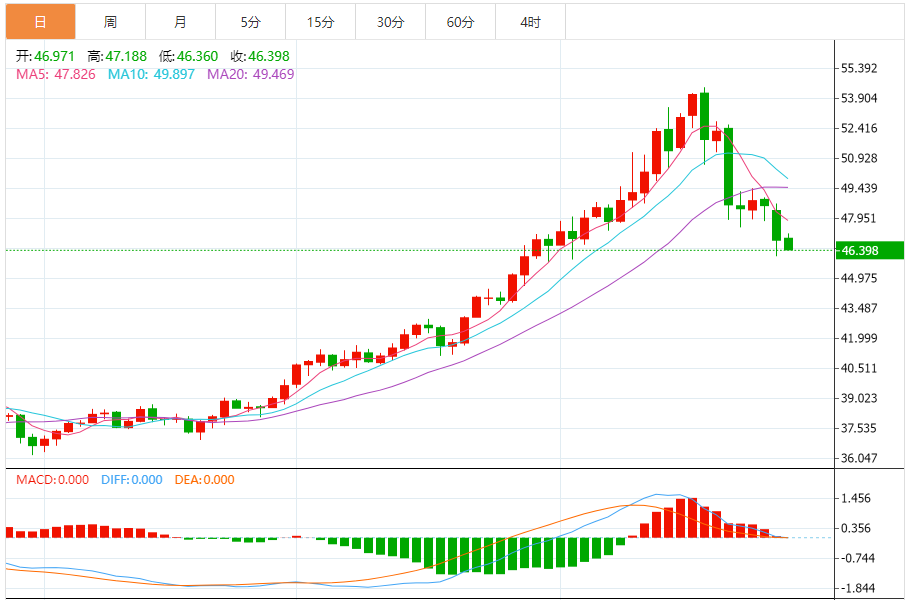
Task: Choose the 60分 interval tab
Action: coord(460,21)
